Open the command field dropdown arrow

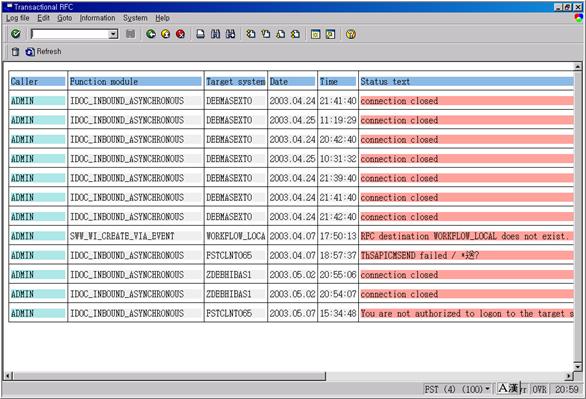113,34
